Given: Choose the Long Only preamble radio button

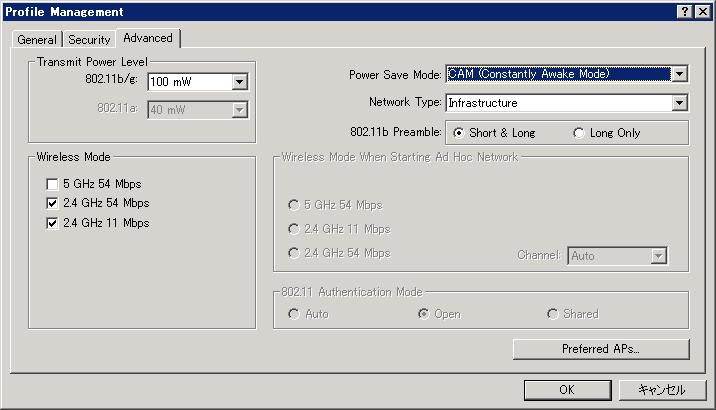Looking at the screenshot, I should (579, 133).
